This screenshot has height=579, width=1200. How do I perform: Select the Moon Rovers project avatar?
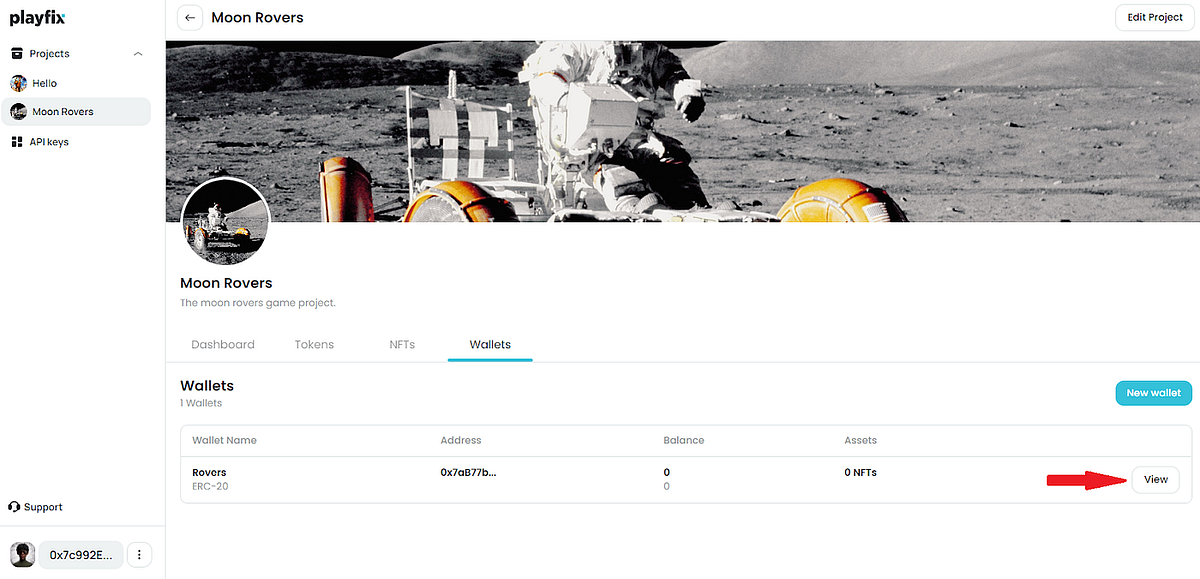click(x=18, y=111)
